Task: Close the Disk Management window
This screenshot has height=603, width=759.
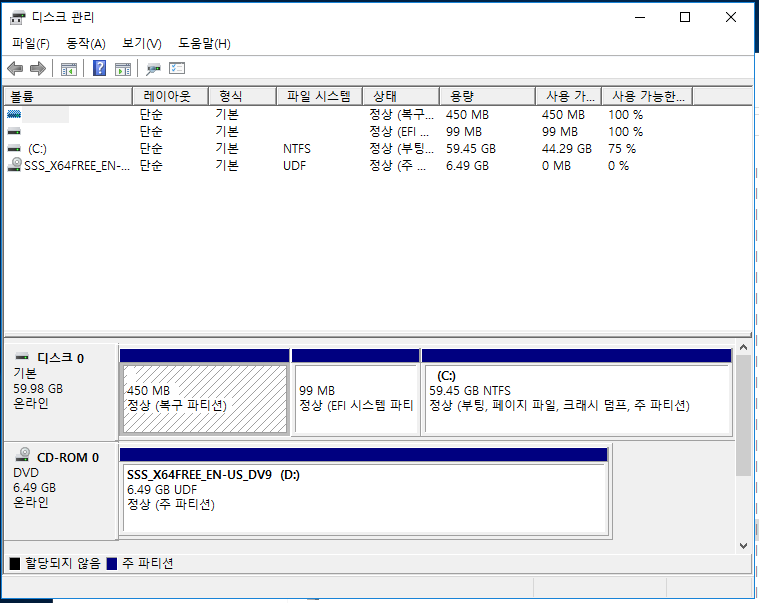Action: pyautogui.click(x=731, y=17)
